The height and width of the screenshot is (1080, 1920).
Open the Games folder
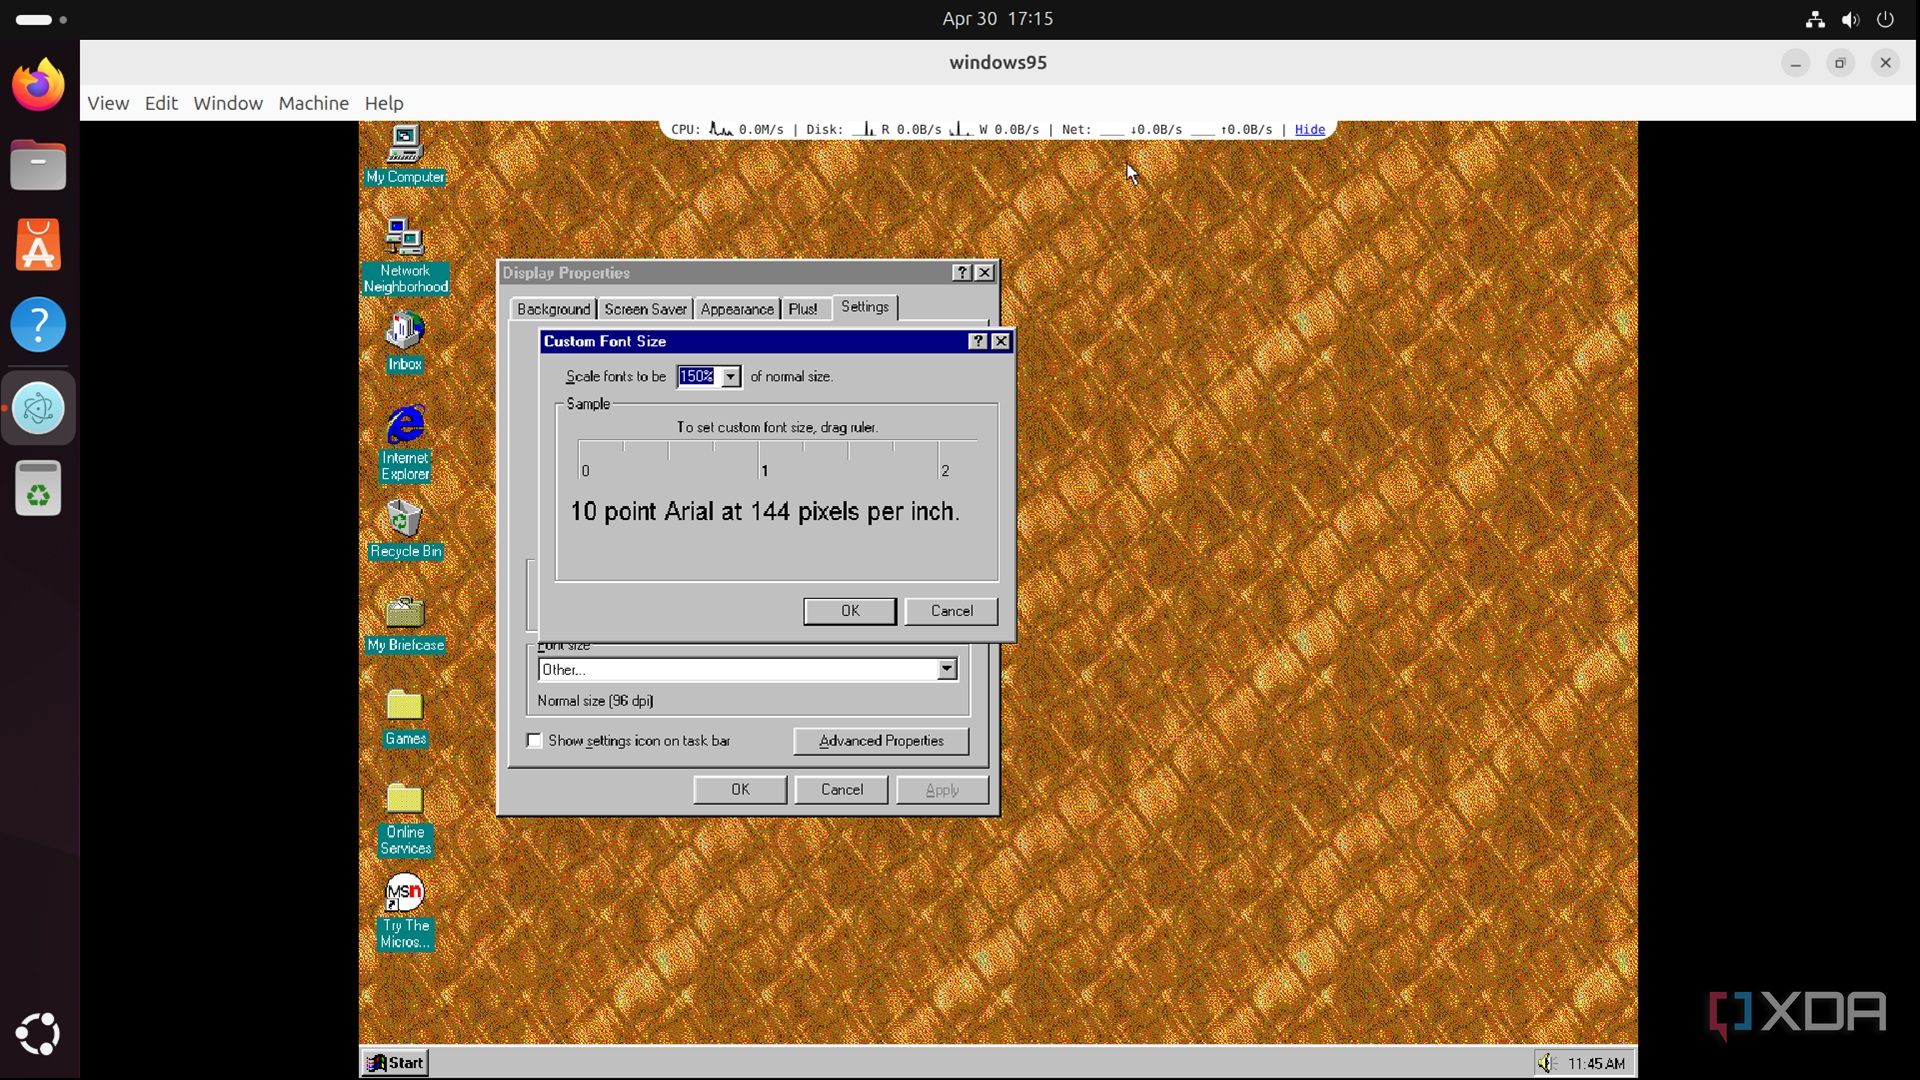tap(405, 718)
